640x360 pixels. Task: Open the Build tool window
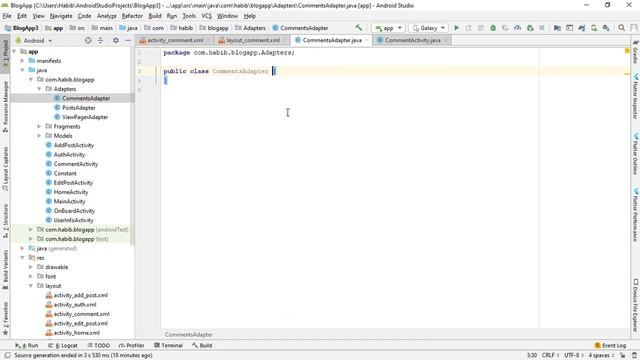pos(202,345)
